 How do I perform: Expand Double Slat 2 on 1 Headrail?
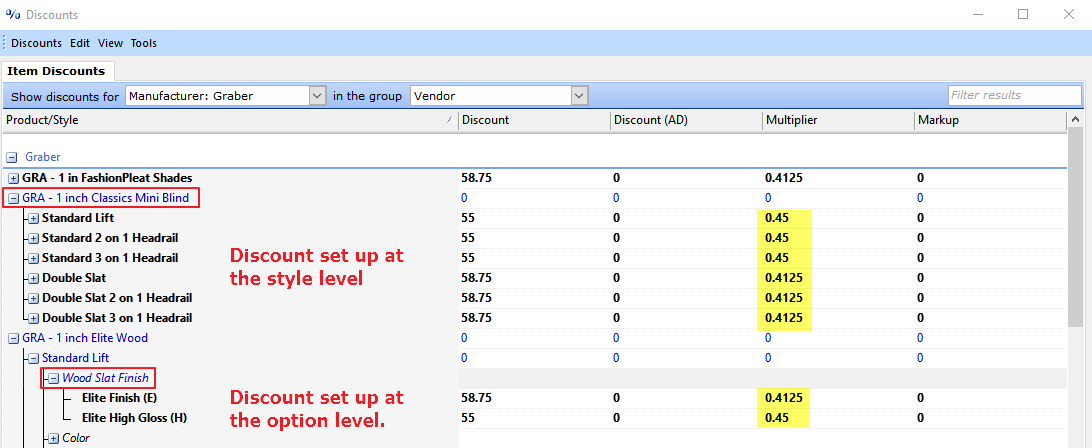coord(33,298)
